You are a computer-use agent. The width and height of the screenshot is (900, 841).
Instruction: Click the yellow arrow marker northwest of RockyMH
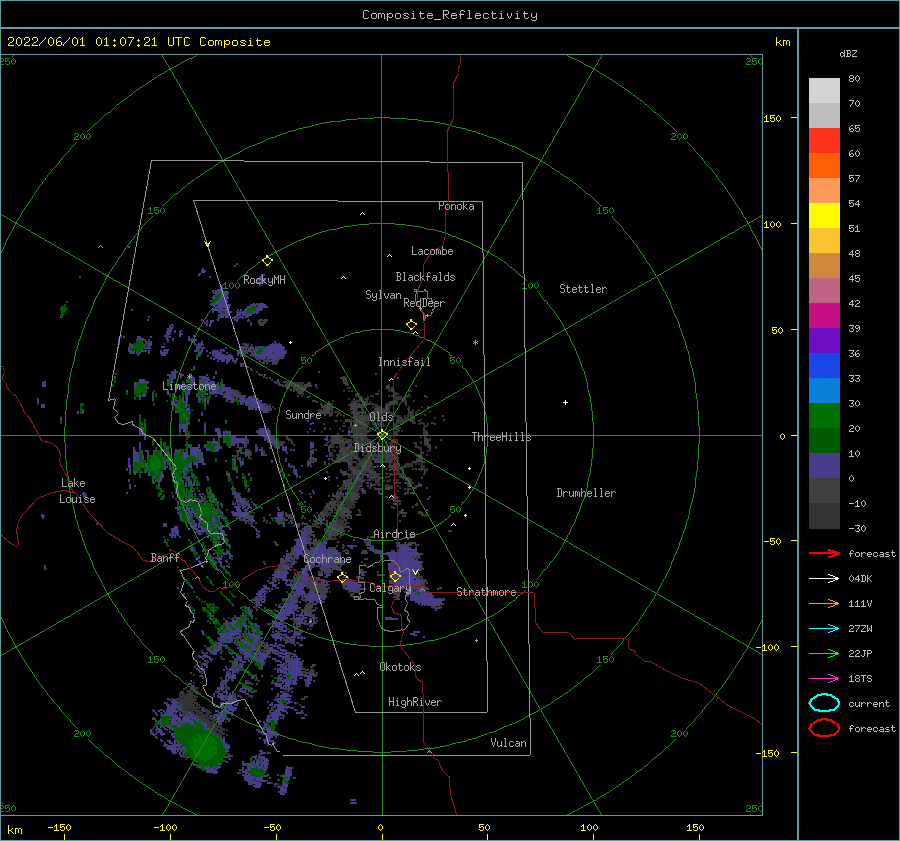pos(208,244)
